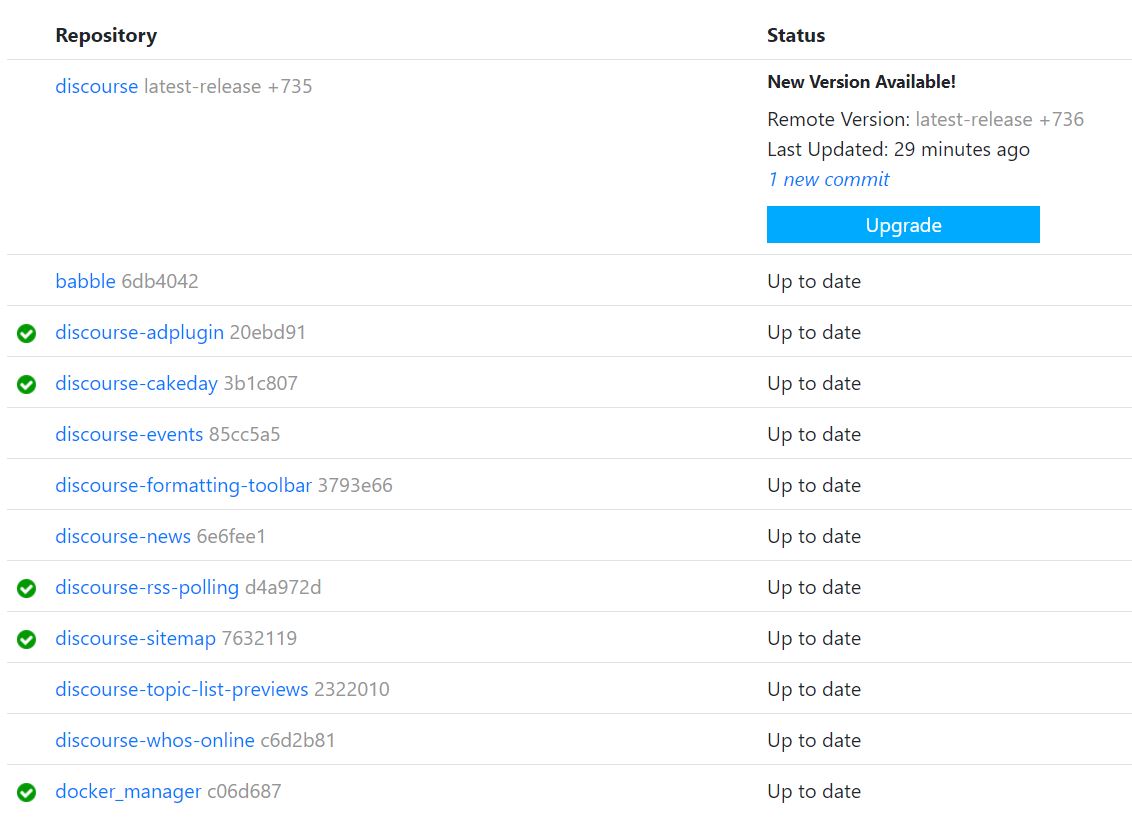
Task: Open the discourse-adplugin repository link
Action: click(x=139, y=332)
